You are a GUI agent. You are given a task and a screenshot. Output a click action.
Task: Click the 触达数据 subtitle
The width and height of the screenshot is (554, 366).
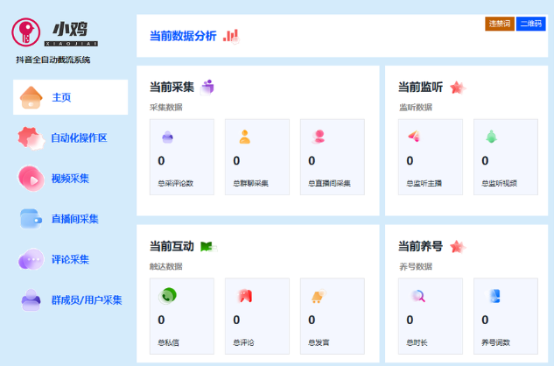click(166, 267)
